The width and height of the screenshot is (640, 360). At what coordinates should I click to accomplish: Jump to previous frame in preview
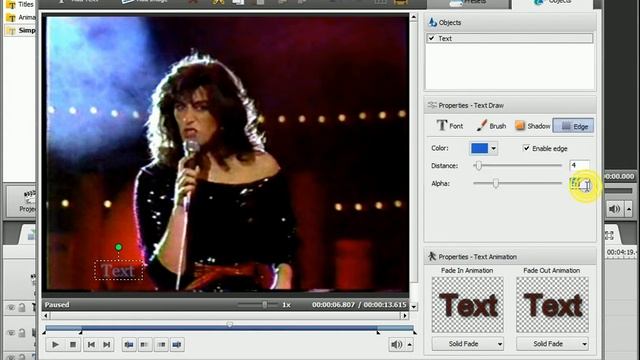click(91, 344)
